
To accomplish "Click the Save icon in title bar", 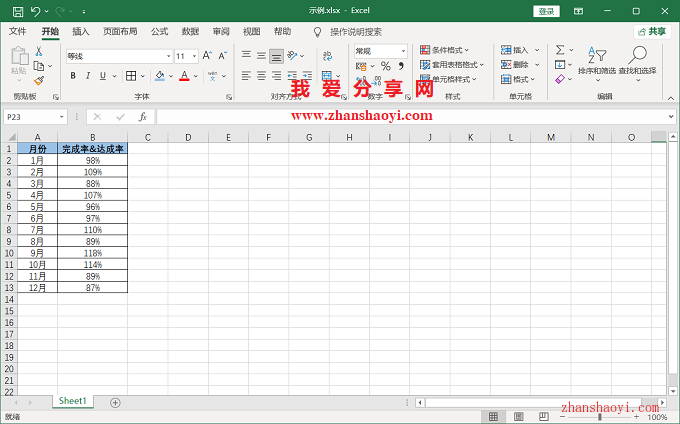I will click(x=18, y=11).
